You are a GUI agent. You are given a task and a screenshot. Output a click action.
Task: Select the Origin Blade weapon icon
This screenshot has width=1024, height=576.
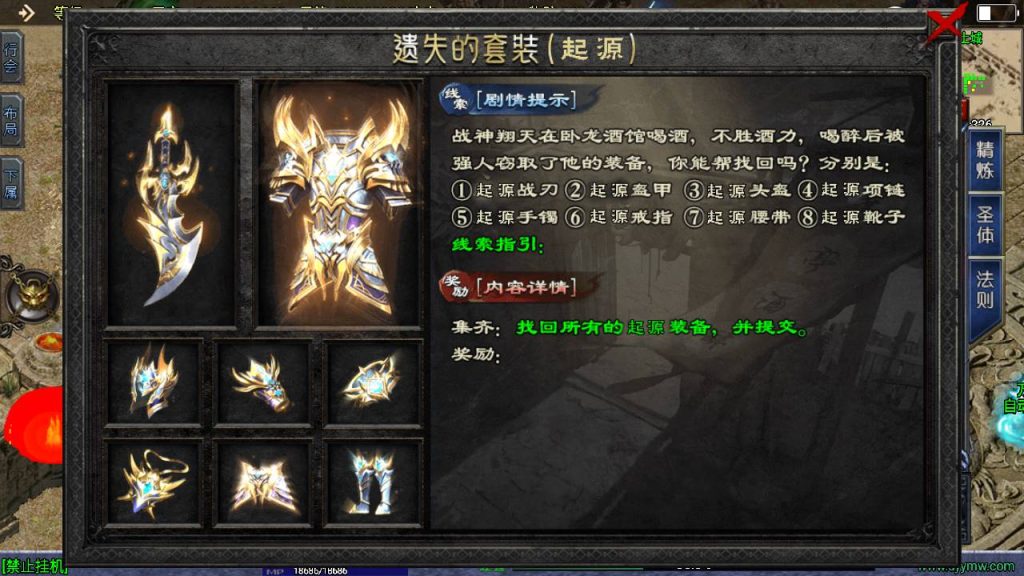pyautogui.click(x=172, y=204)
